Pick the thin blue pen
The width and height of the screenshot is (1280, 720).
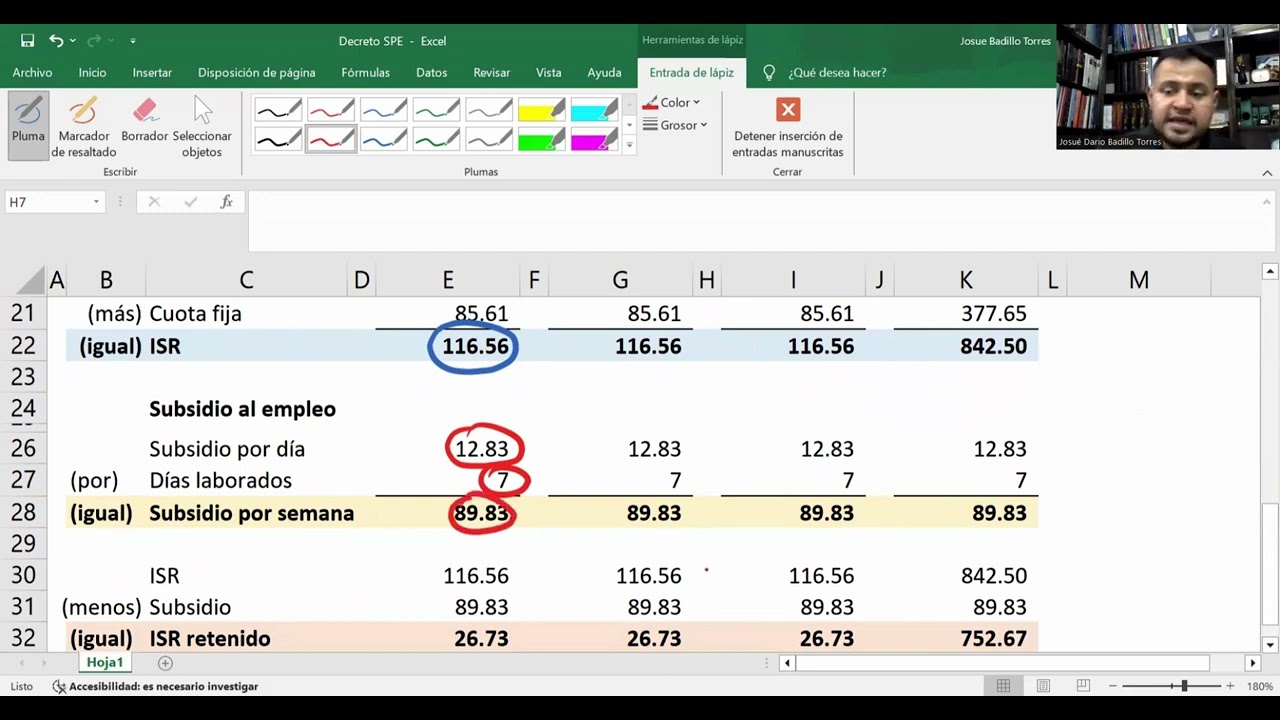(x=384, y=109)
